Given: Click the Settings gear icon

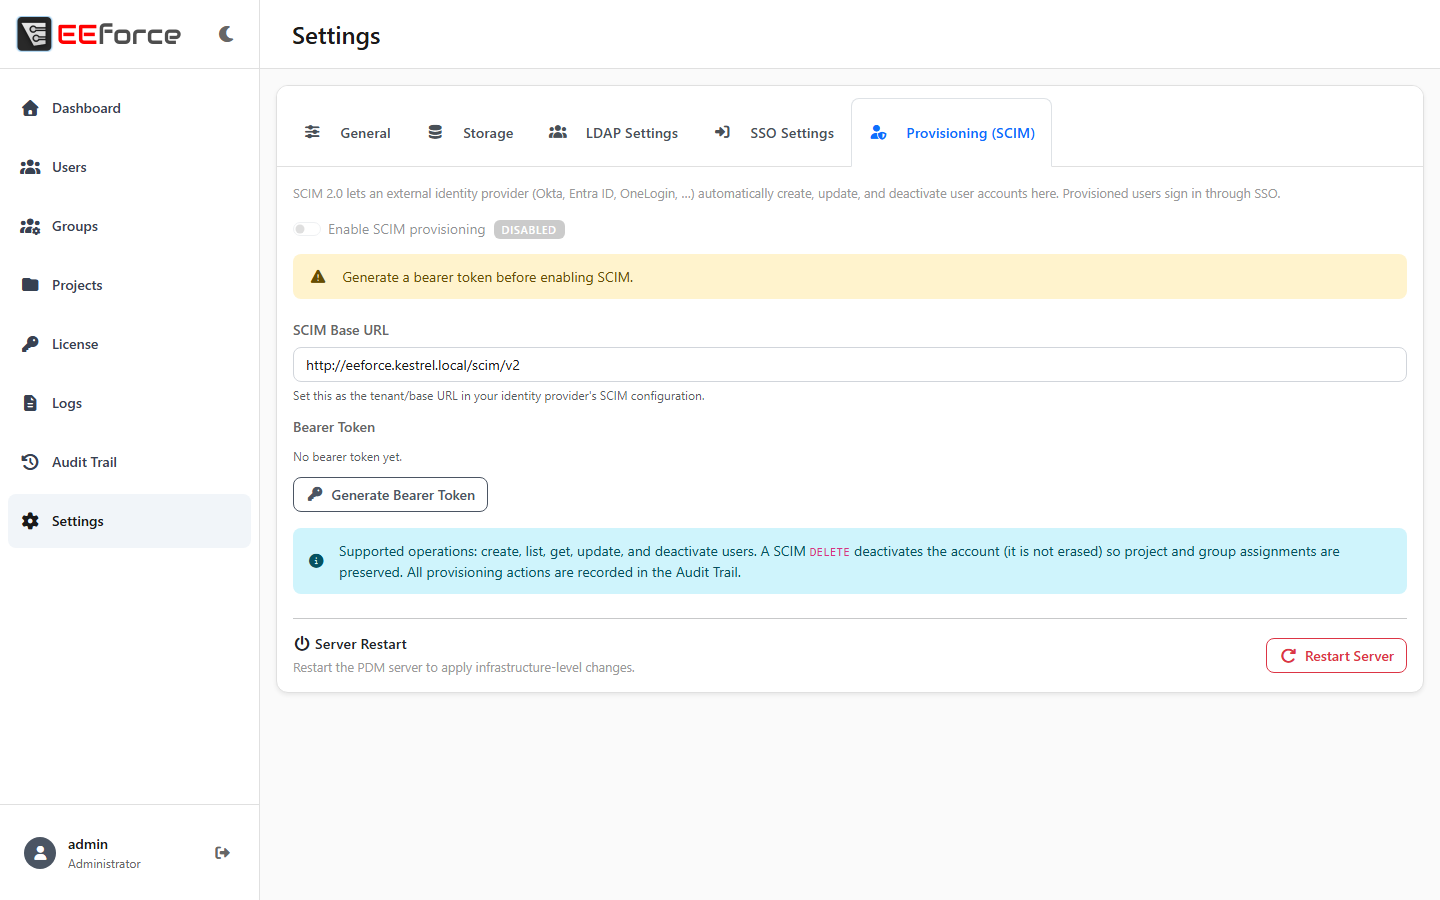Looking at the screenshot, I should point(30,521).
